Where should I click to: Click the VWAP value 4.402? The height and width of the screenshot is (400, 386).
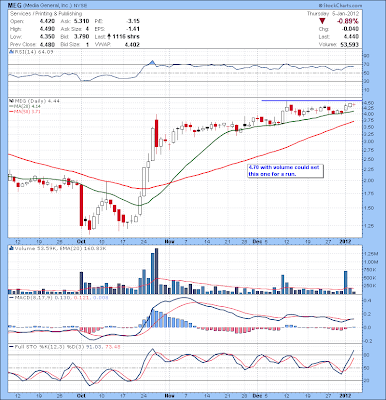click(132, 44)
